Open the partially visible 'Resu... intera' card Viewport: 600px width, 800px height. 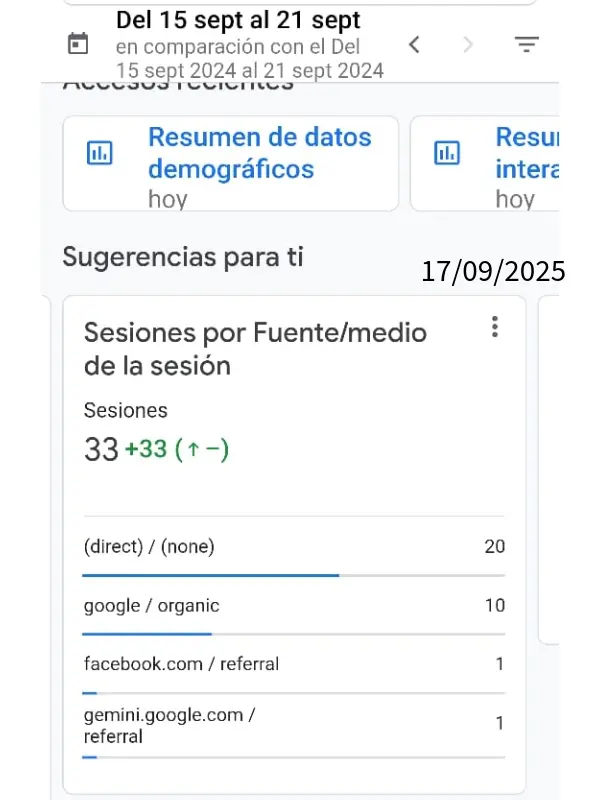[x=525, y=153]
